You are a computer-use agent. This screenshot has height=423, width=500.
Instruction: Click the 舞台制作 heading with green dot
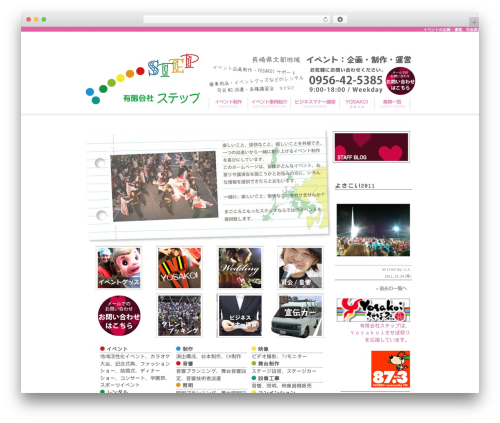265,363
